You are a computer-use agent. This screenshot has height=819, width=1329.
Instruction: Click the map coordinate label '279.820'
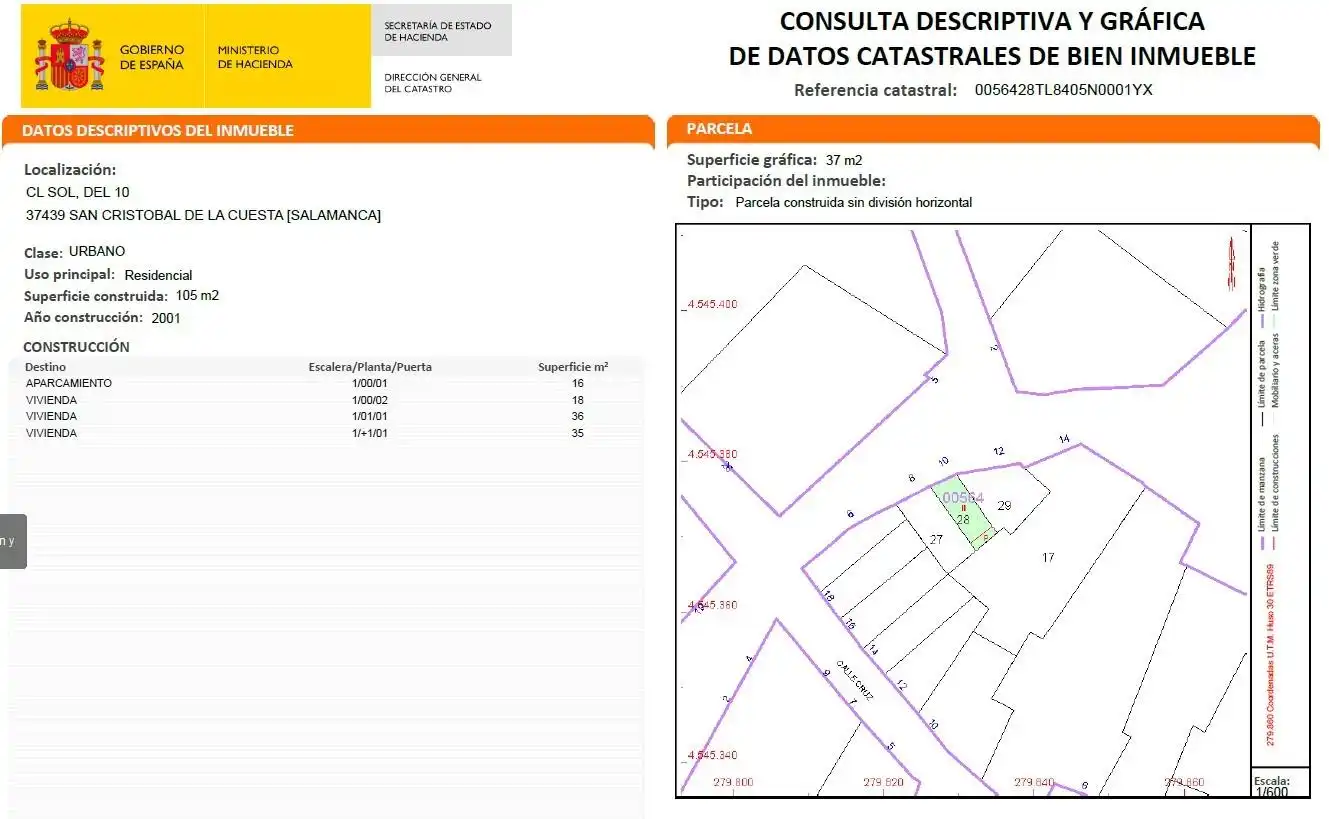pos(882,782)
